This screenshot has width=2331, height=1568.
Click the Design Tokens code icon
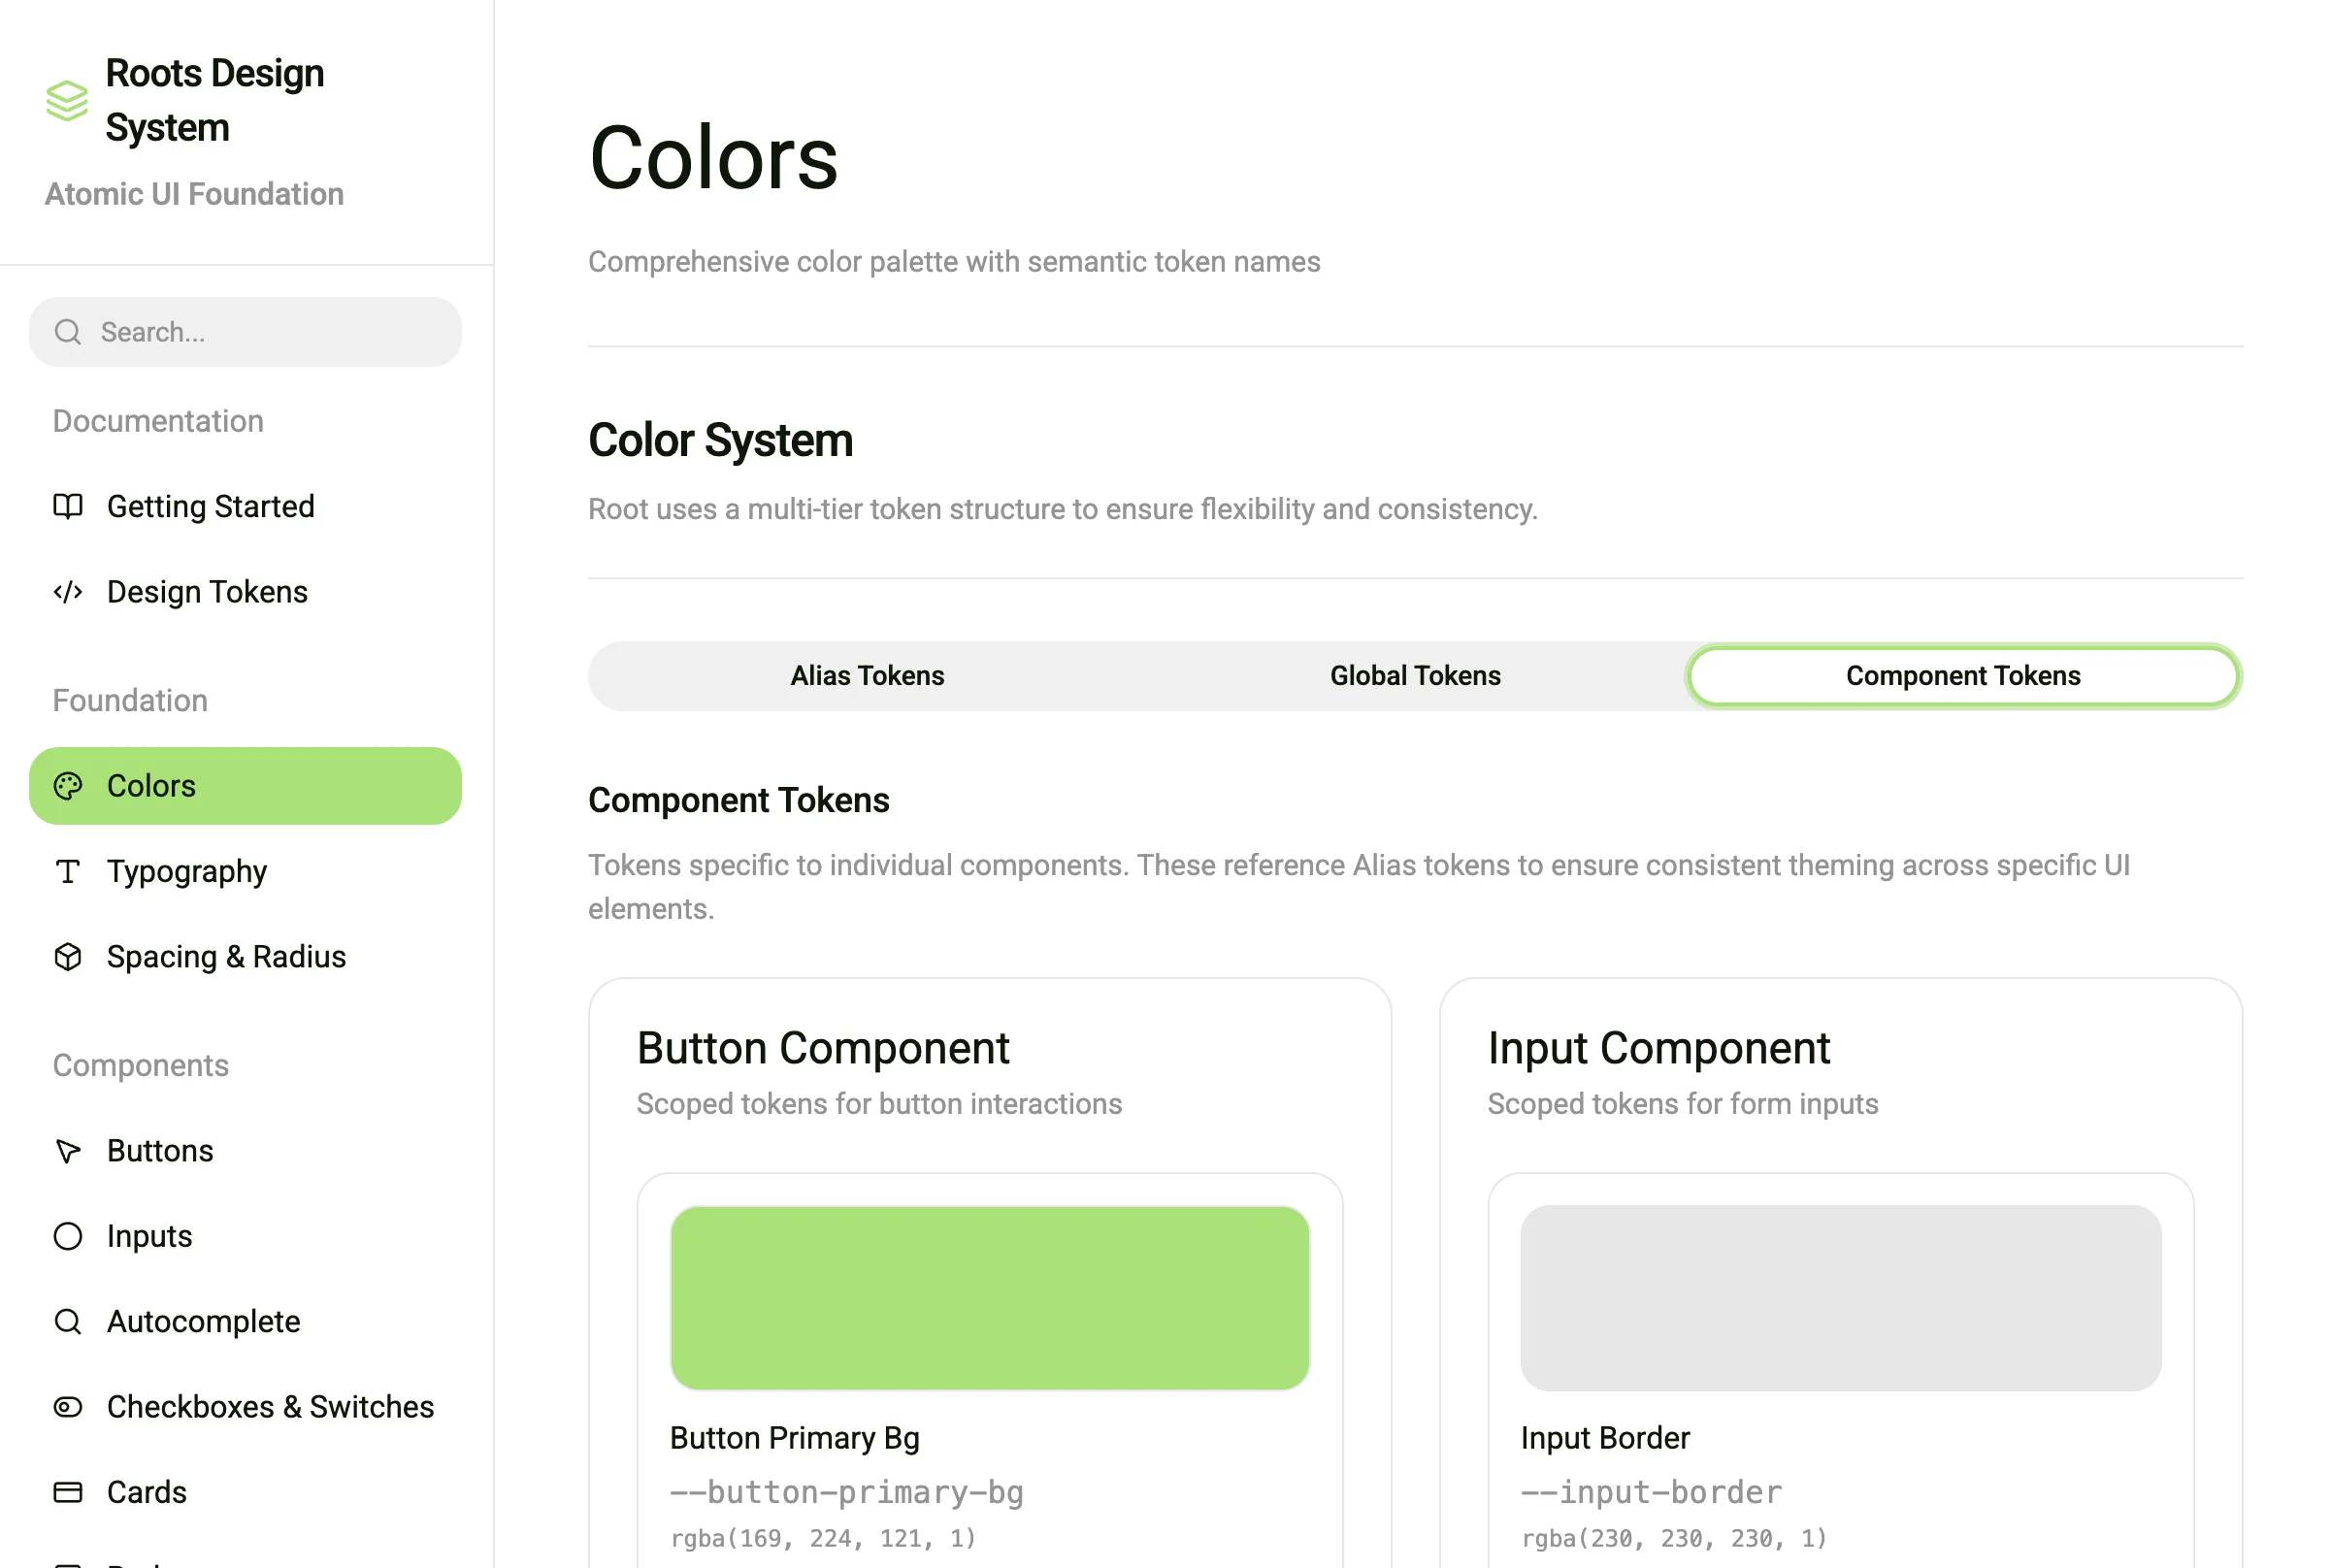(x=67, y=591)
